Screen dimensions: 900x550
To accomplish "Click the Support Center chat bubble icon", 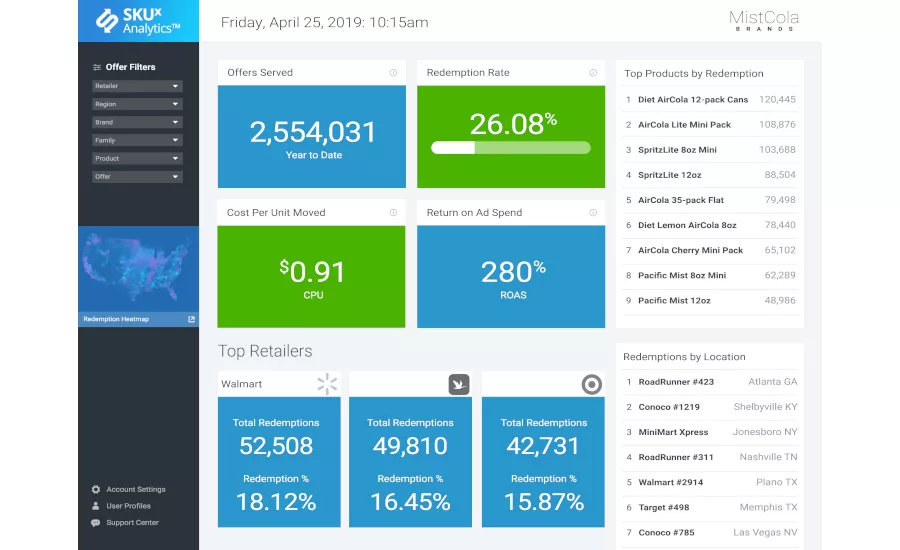I will click(96, 522).
